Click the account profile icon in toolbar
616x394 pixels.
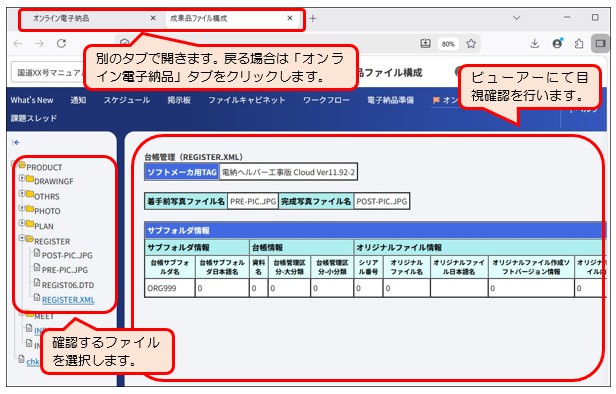click(x=557, y=43)
